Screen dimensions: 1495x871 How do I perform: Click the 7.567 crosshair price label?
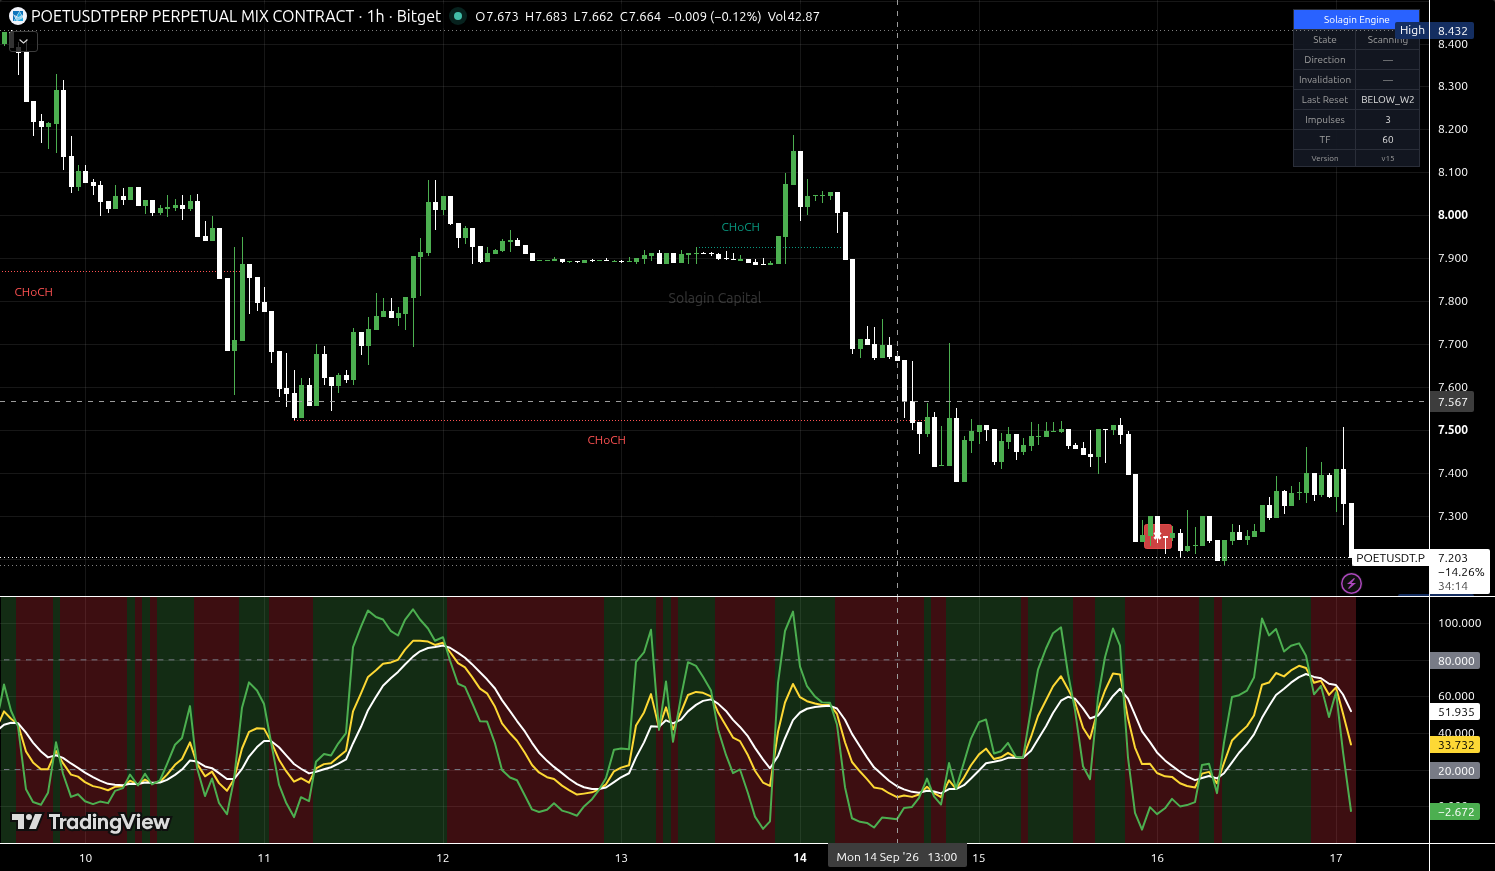click(x=1452, y=402)
